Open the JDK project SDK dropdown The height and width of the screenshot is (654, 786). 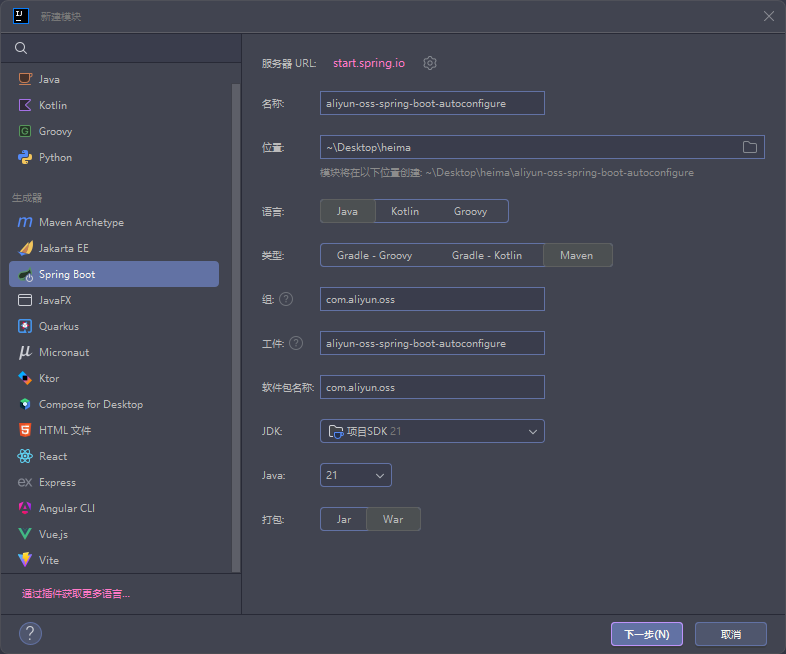pyautogui.click(x=432, y=431)
